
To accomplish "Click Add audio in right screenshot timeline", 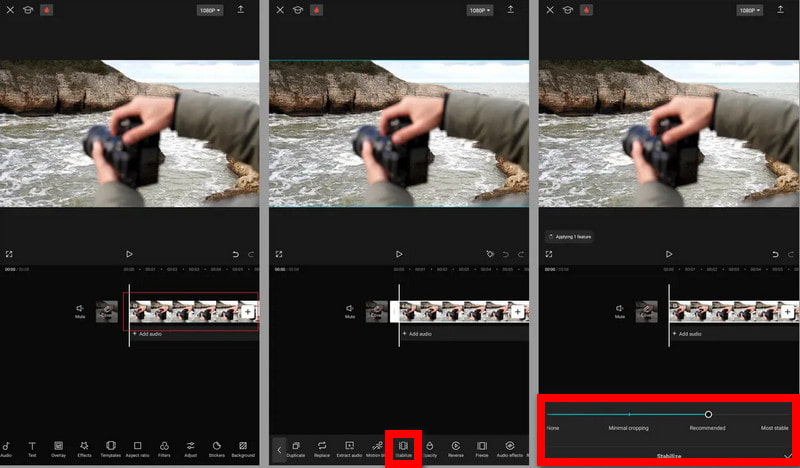I will pos(687,334).
